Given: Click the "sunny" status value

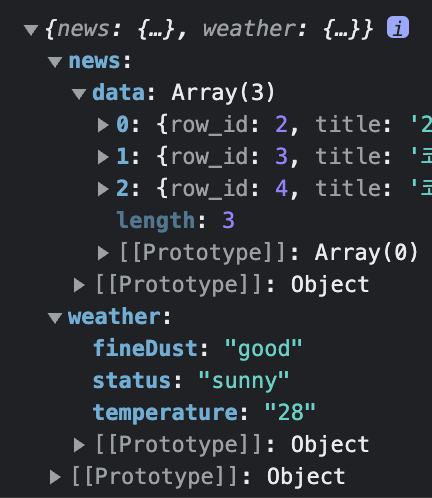Looking at the screenshot, I should pos(244,381).
